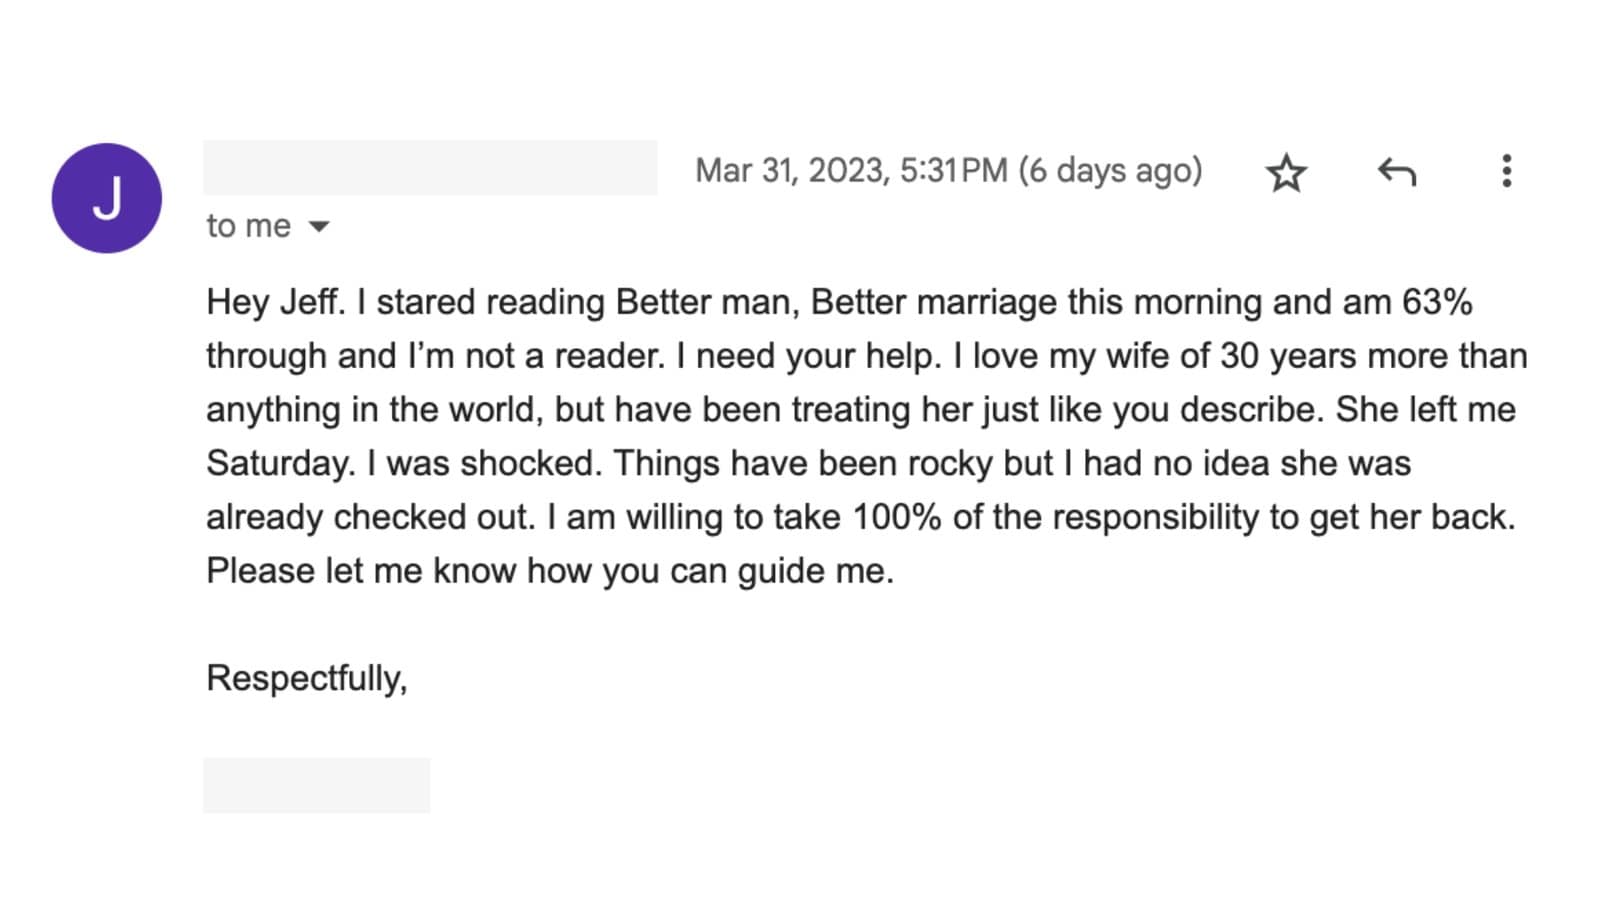Image resolution: width=1600 pixels, height=900 pixels.
Task: Star this email message
Action: 1286,173
